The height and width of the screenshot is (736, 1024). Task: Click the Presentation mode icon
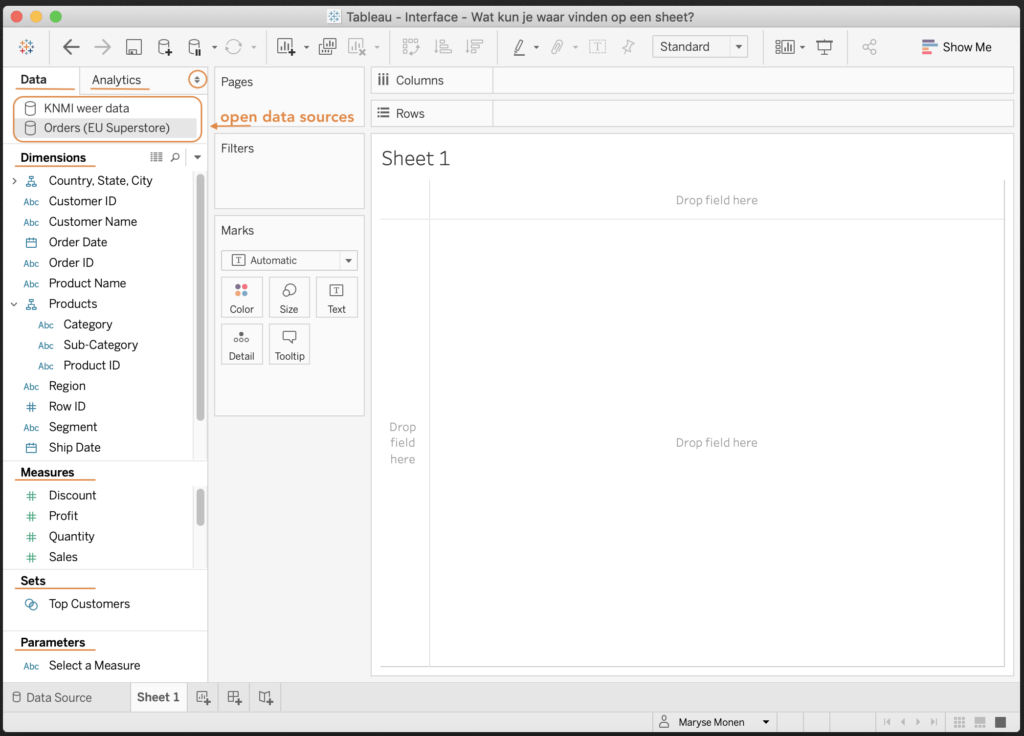824,47
